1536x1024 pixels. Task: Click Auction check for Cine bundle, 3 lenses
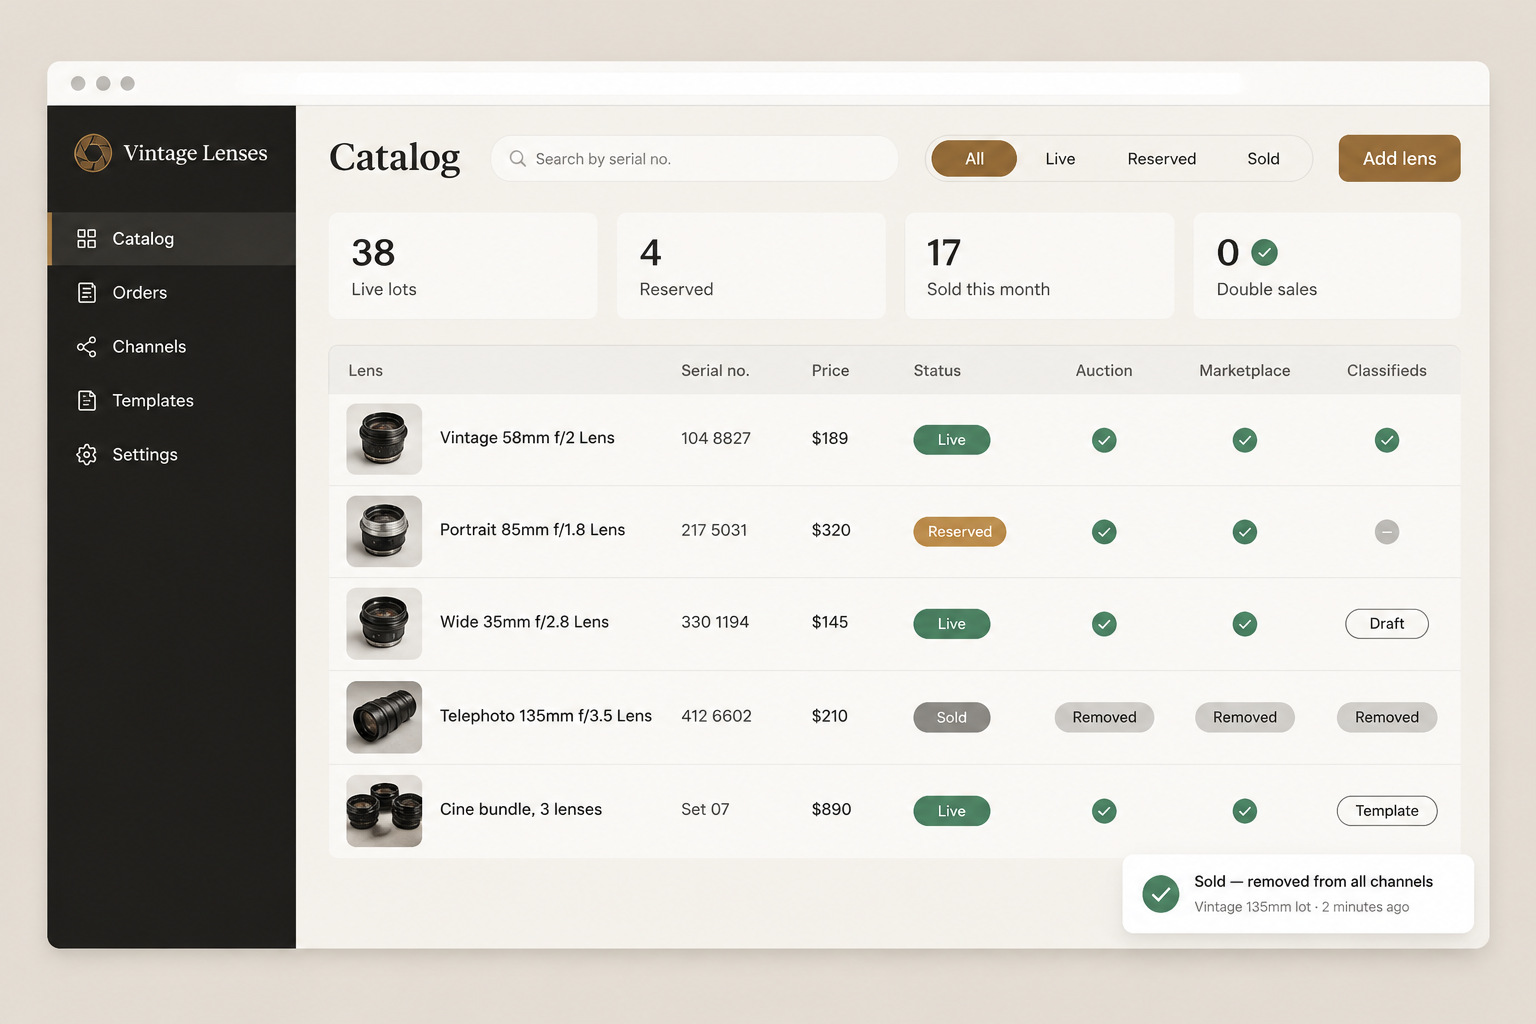[1104, 811]
